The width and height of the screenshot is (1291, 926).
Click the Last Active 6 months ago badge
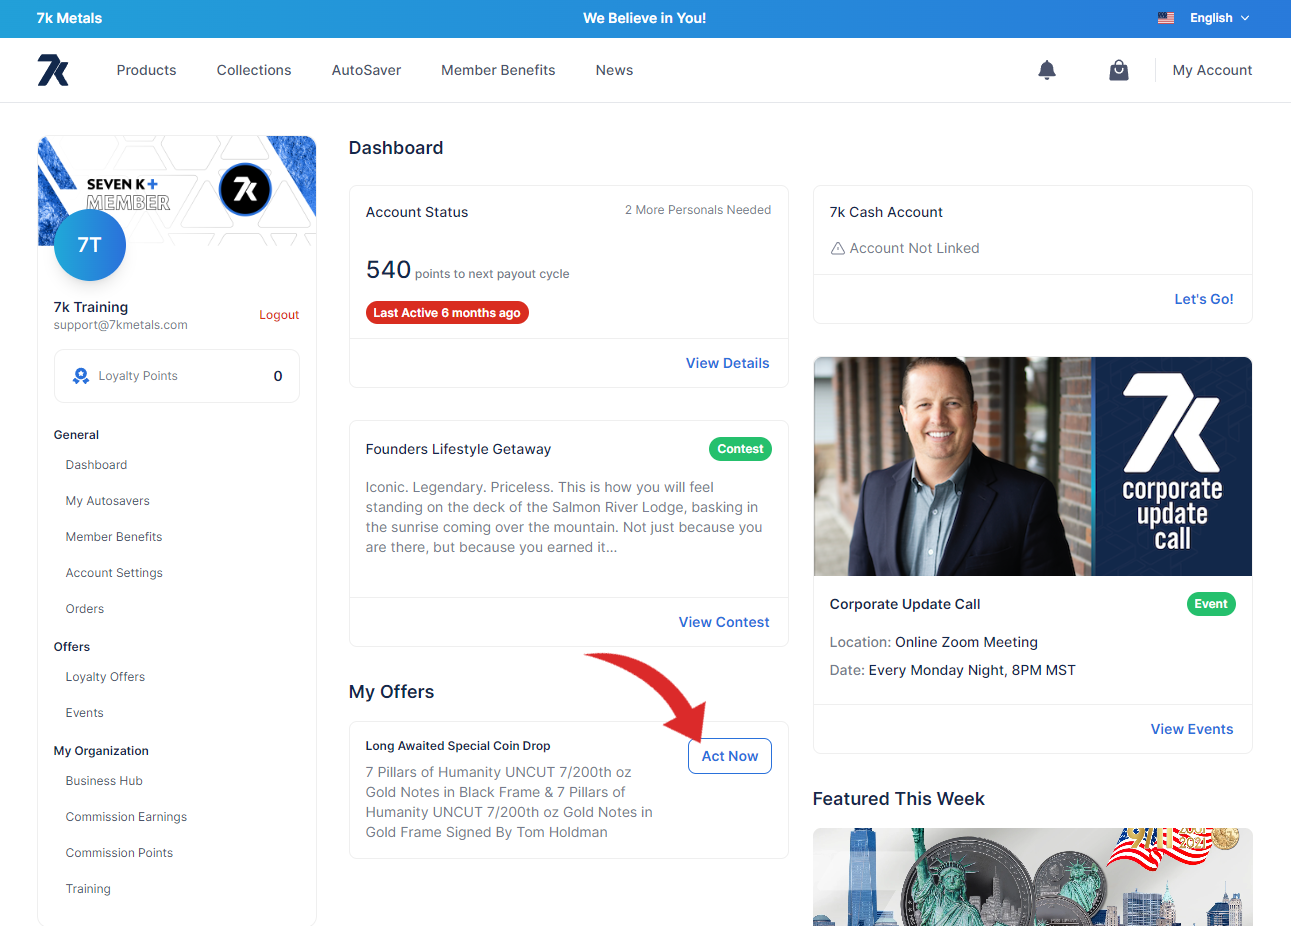[x=447, y=313]
